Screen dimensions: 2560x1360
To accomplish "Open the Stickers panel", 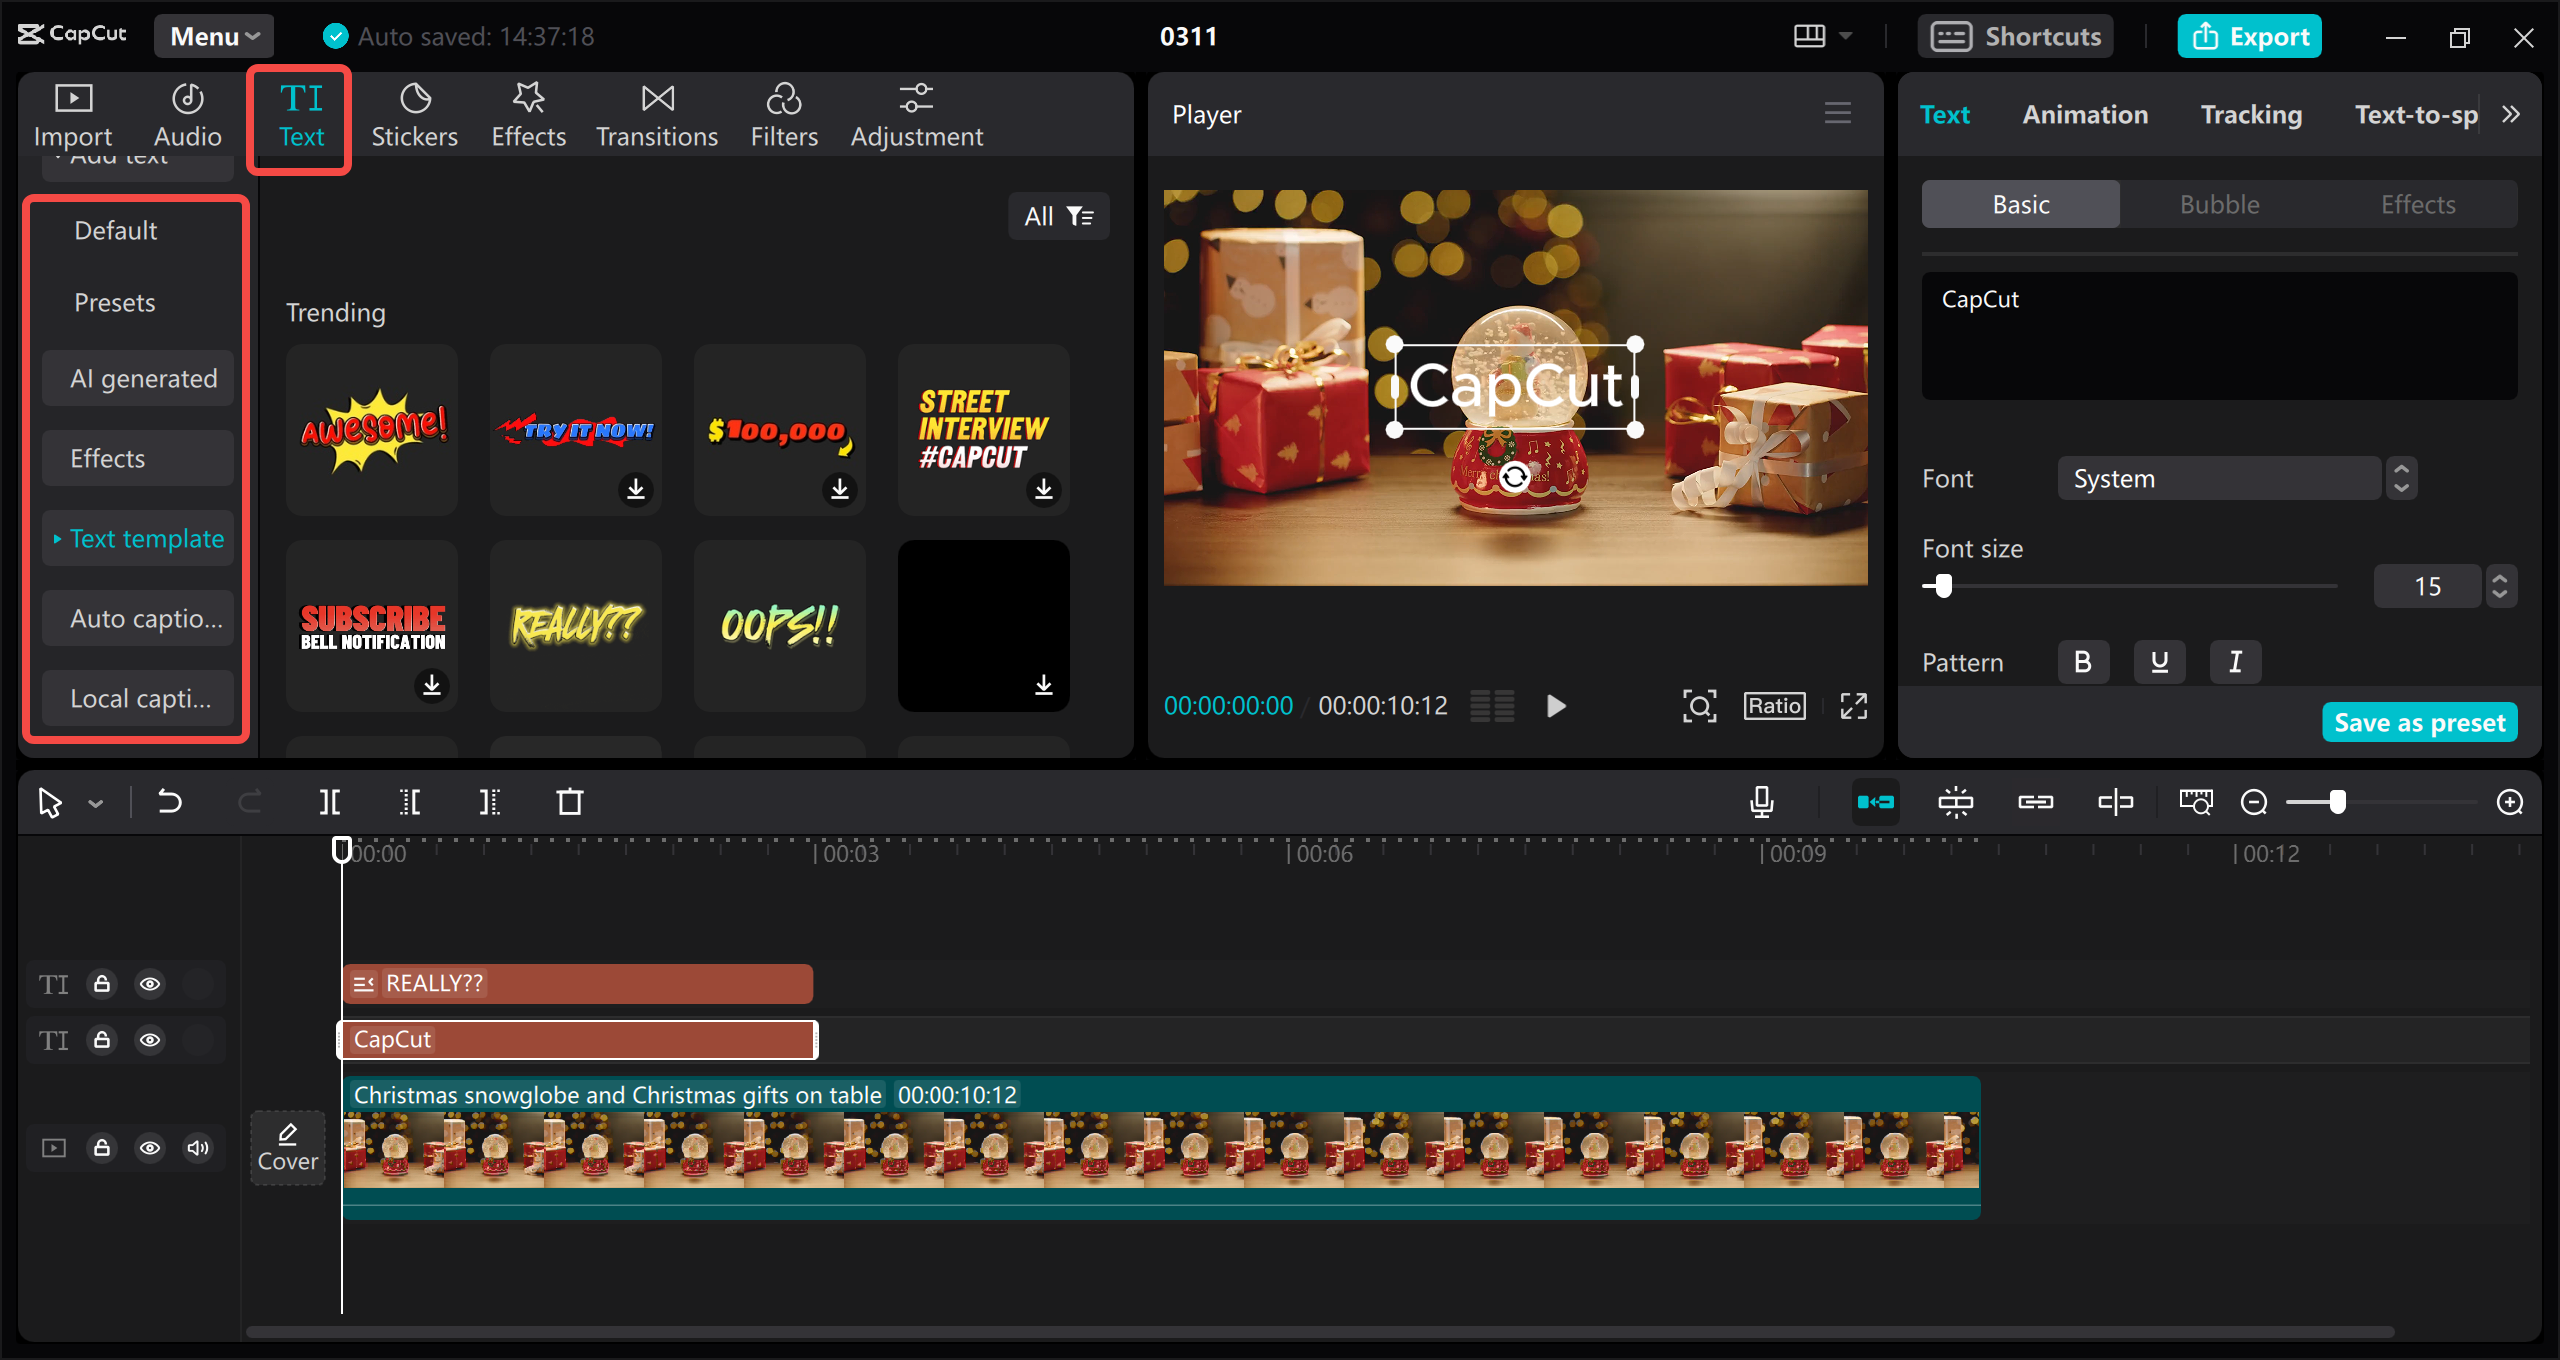I will 414,117.
